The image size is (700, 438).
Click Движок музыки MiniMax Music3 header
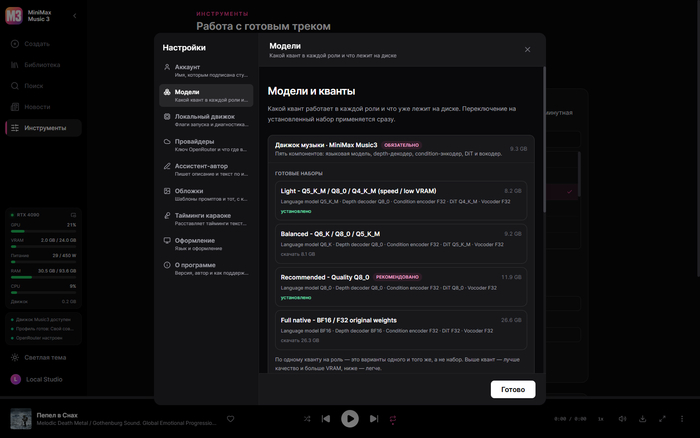[x=401, y=149]
